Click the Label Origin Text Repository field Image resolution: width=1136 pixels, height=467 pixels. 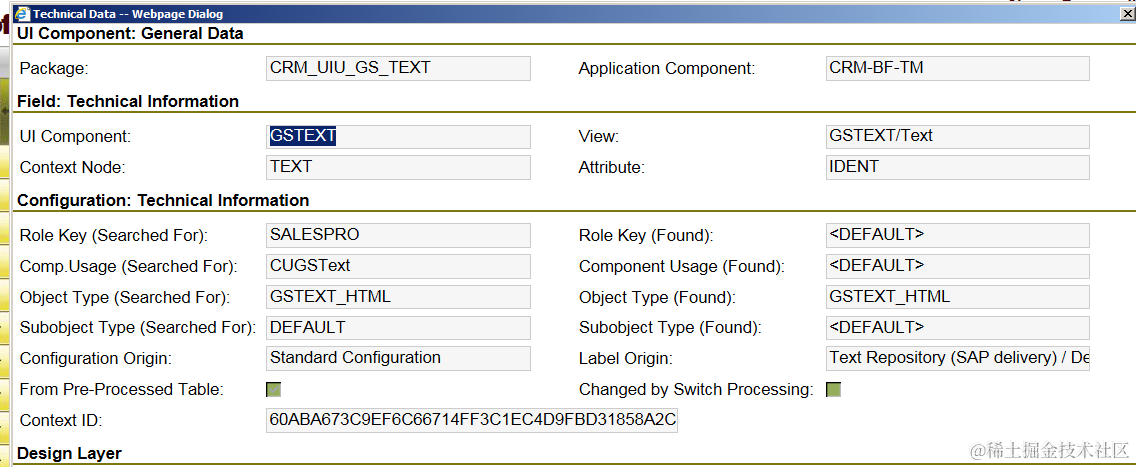958,358
